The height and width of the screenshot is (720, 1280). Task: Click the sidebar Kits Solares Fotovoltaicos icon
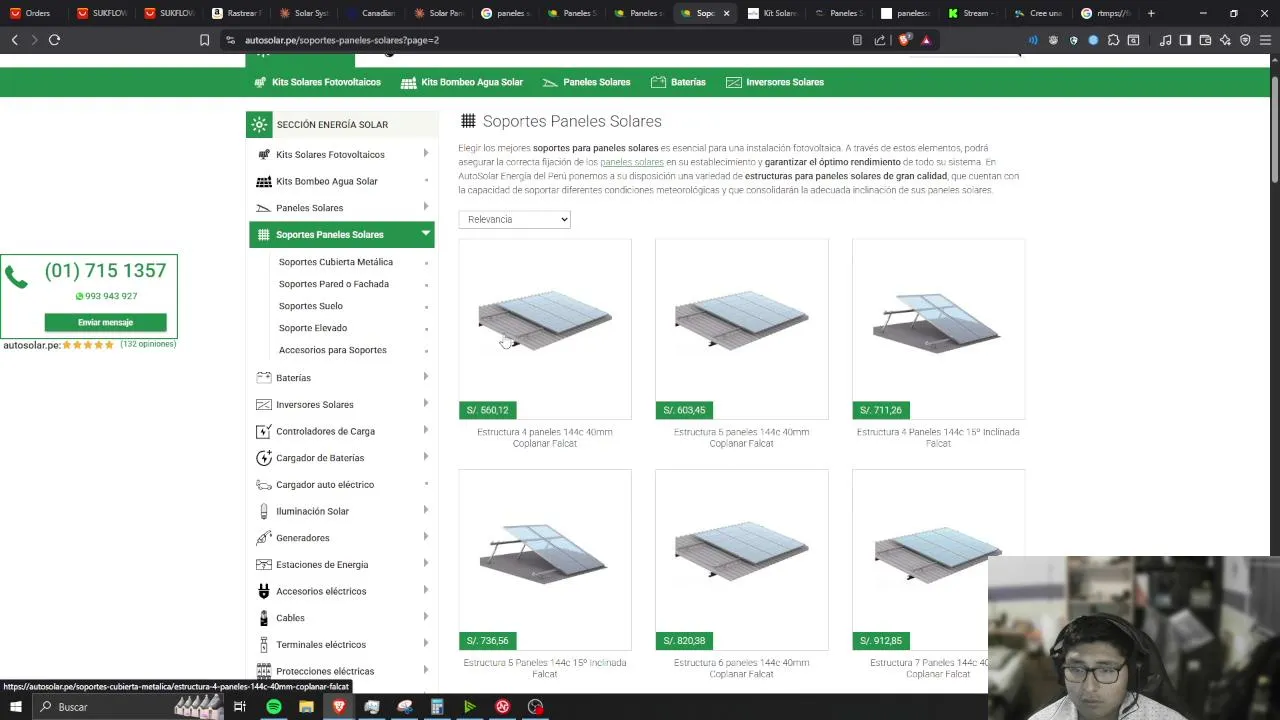[264, 154]
